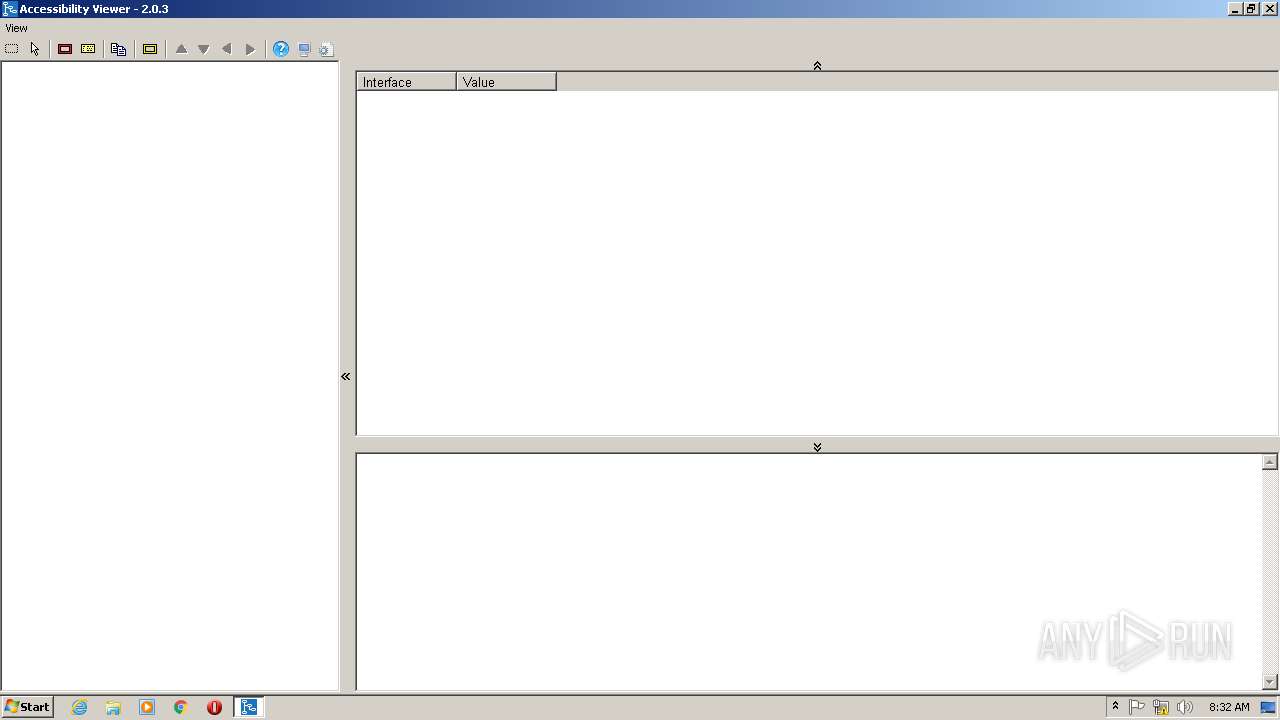
Task: Select Accessibility Viewer taskbar button
Action: click(x=249, y=707)
